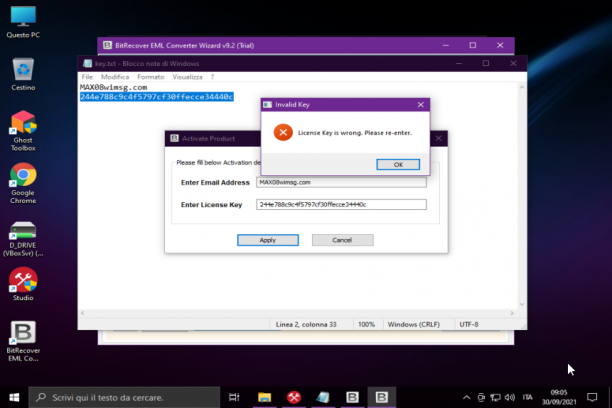Click the taskbar clock and date

[x=559, y=397]
